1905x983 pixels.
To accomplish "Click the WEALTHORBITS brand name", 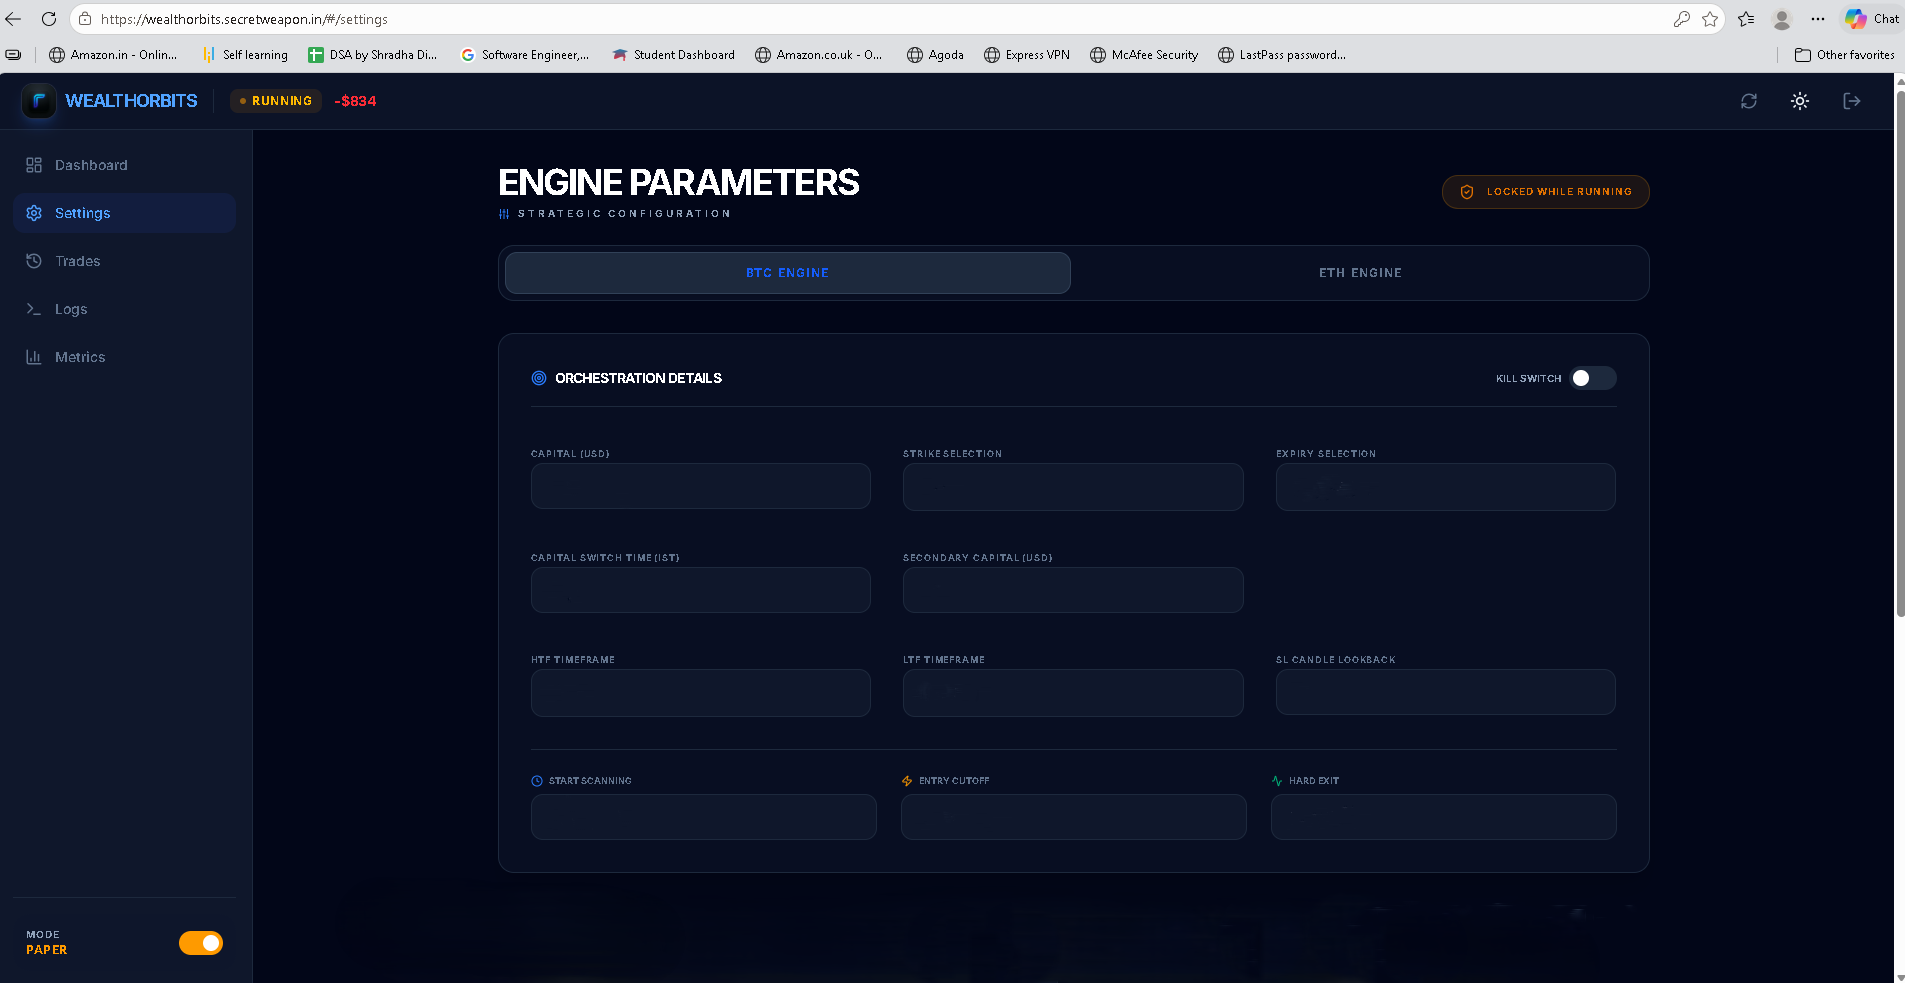I will click(x=131, y=101).
